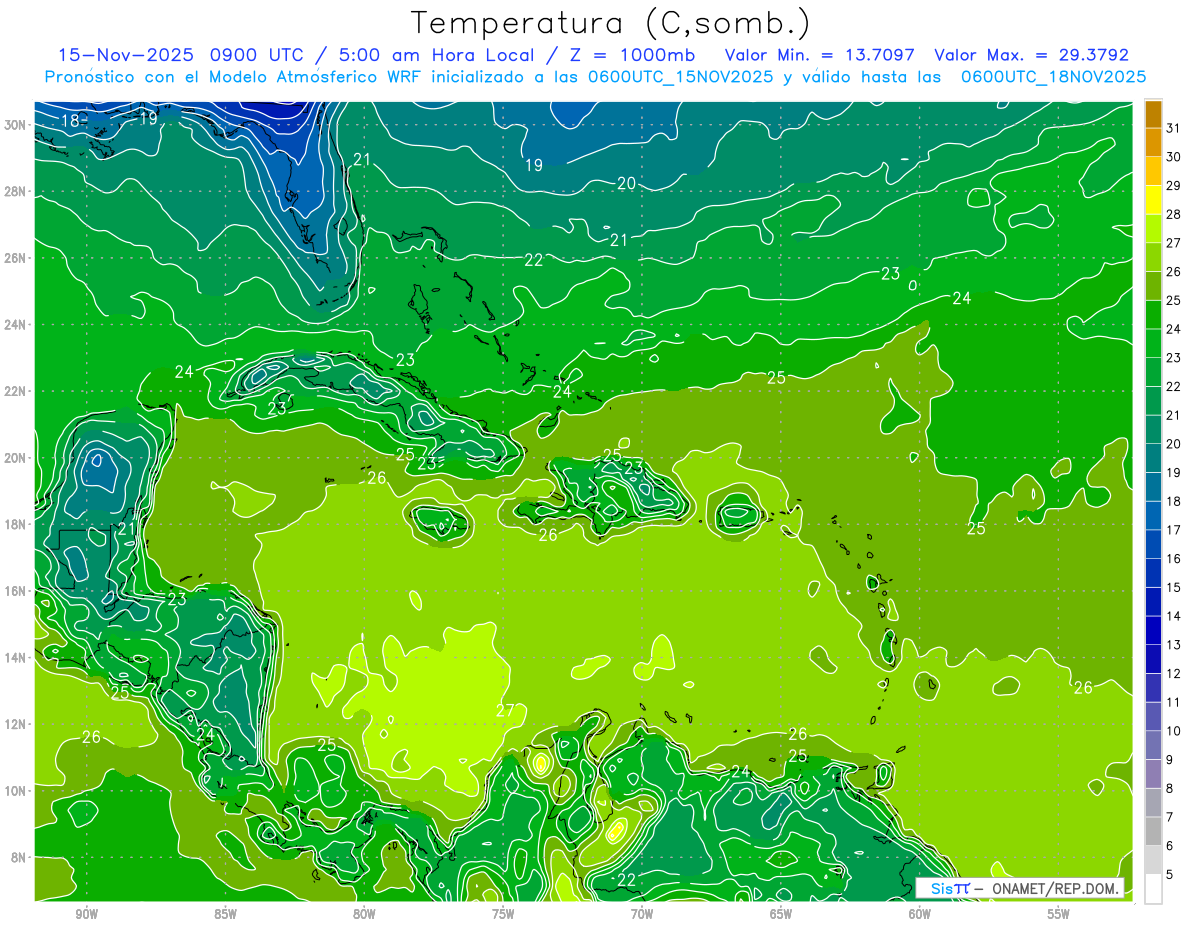Image resolution: width=1200 pixels, height=927 pixels.
Task: Click the '30N' latitude axis label
Action: pyautogui.click(x=17, y=125)
